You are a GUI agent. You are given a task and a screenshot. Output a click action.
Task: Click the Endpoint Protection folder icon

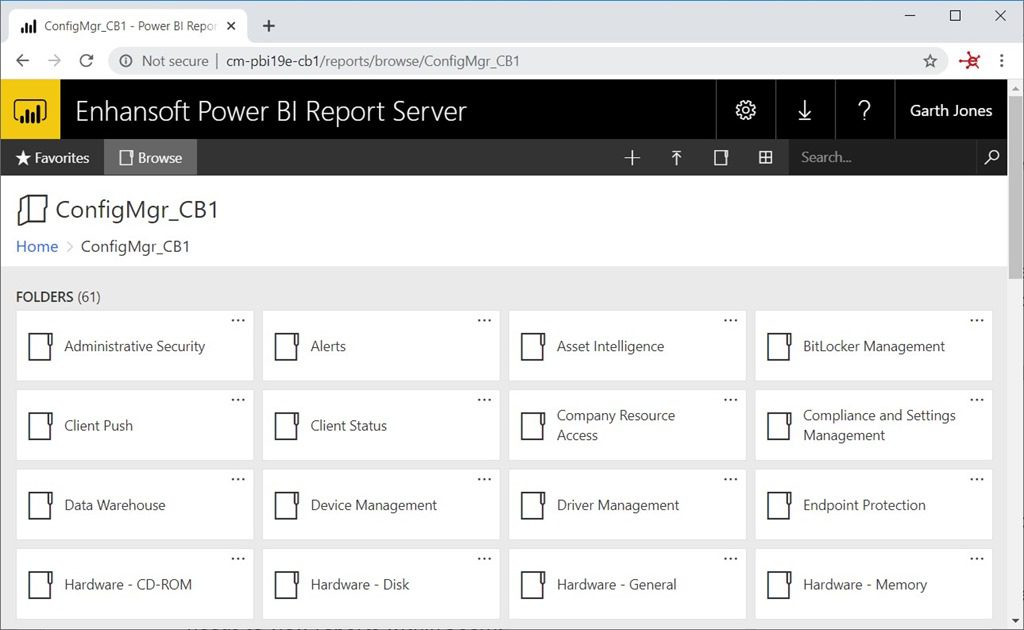(x=779, y=504)
